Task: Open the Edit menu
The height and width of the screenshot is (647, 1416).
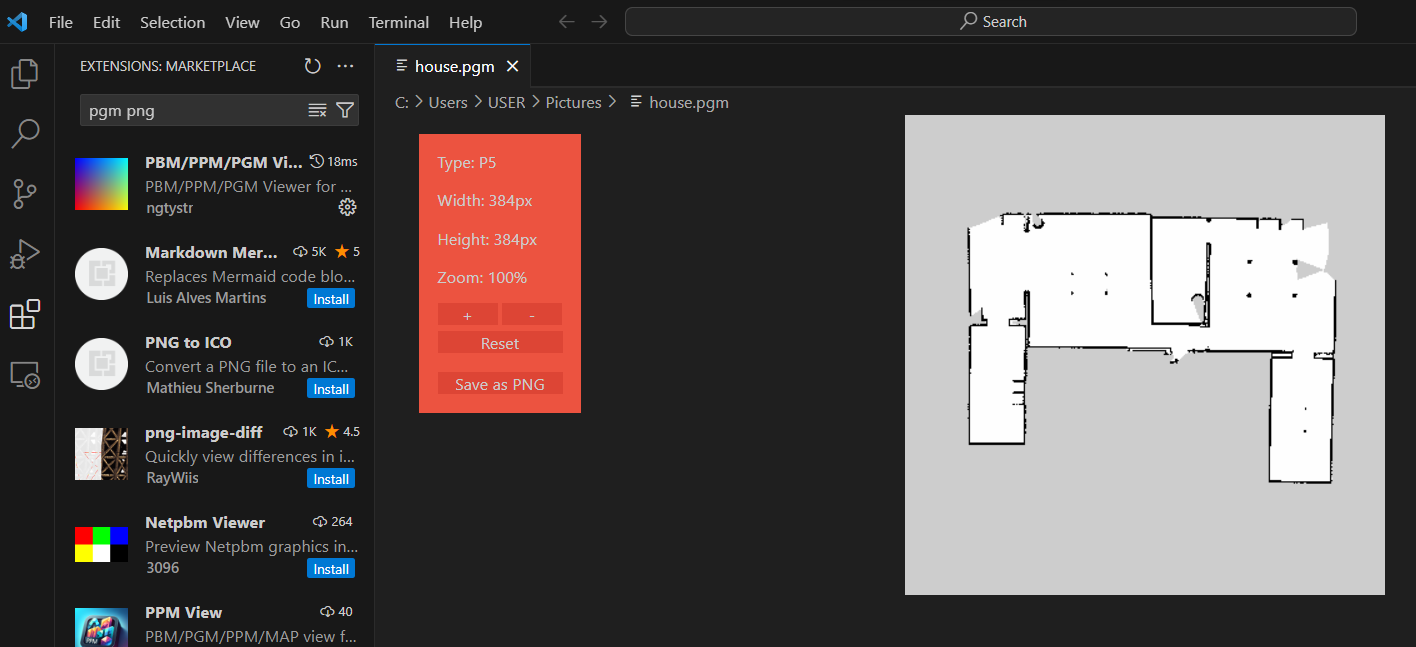Action: click(107, 22)
